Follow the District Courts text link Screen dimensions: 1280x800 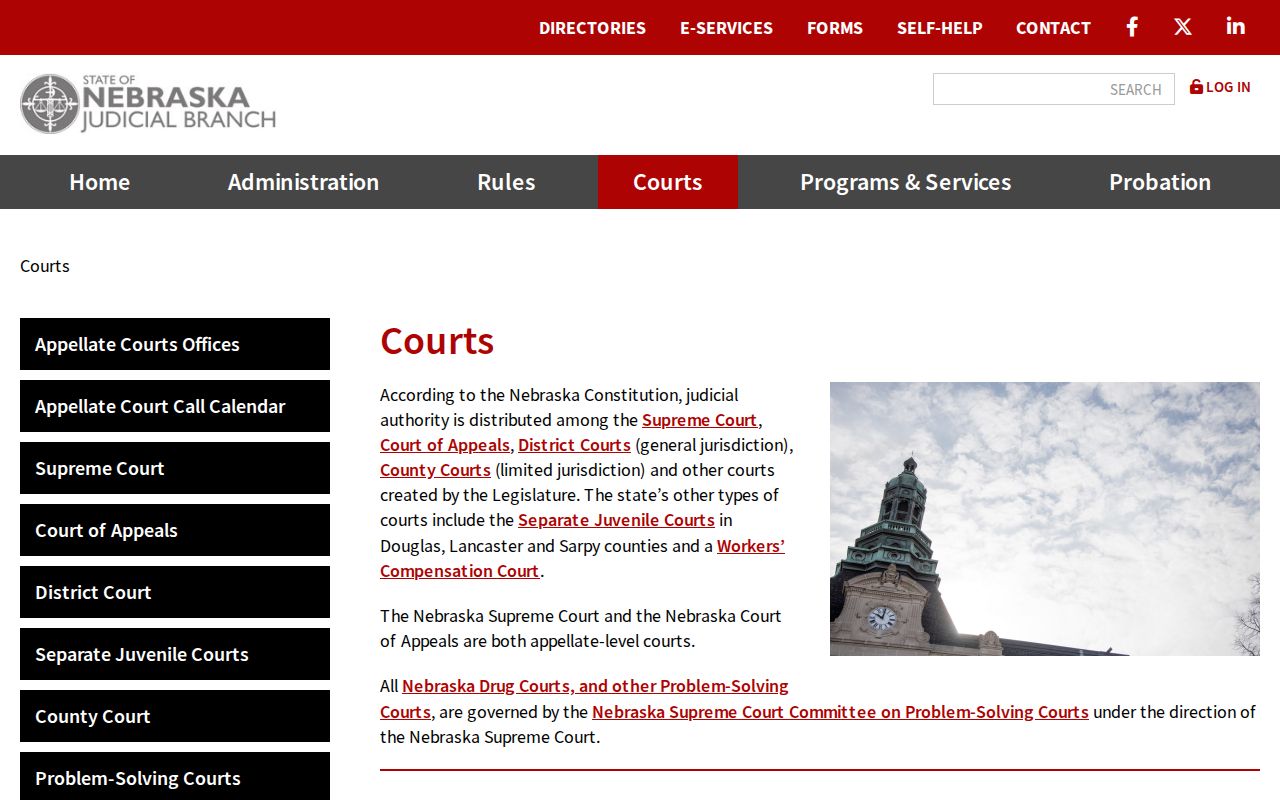coord(574,445)
